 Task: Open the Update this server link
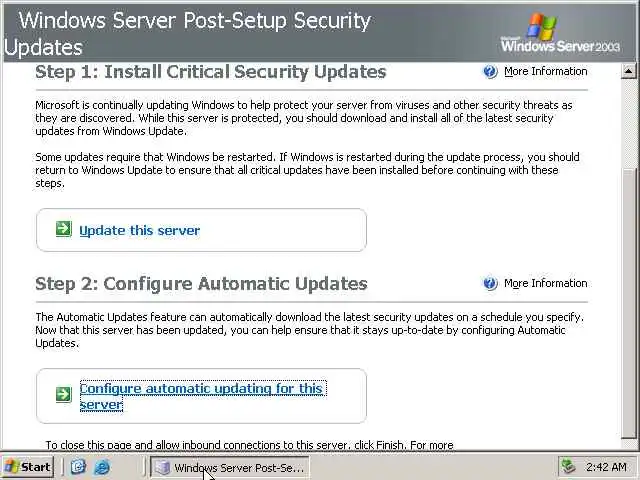pyautogui.click(x=139, y=231)
